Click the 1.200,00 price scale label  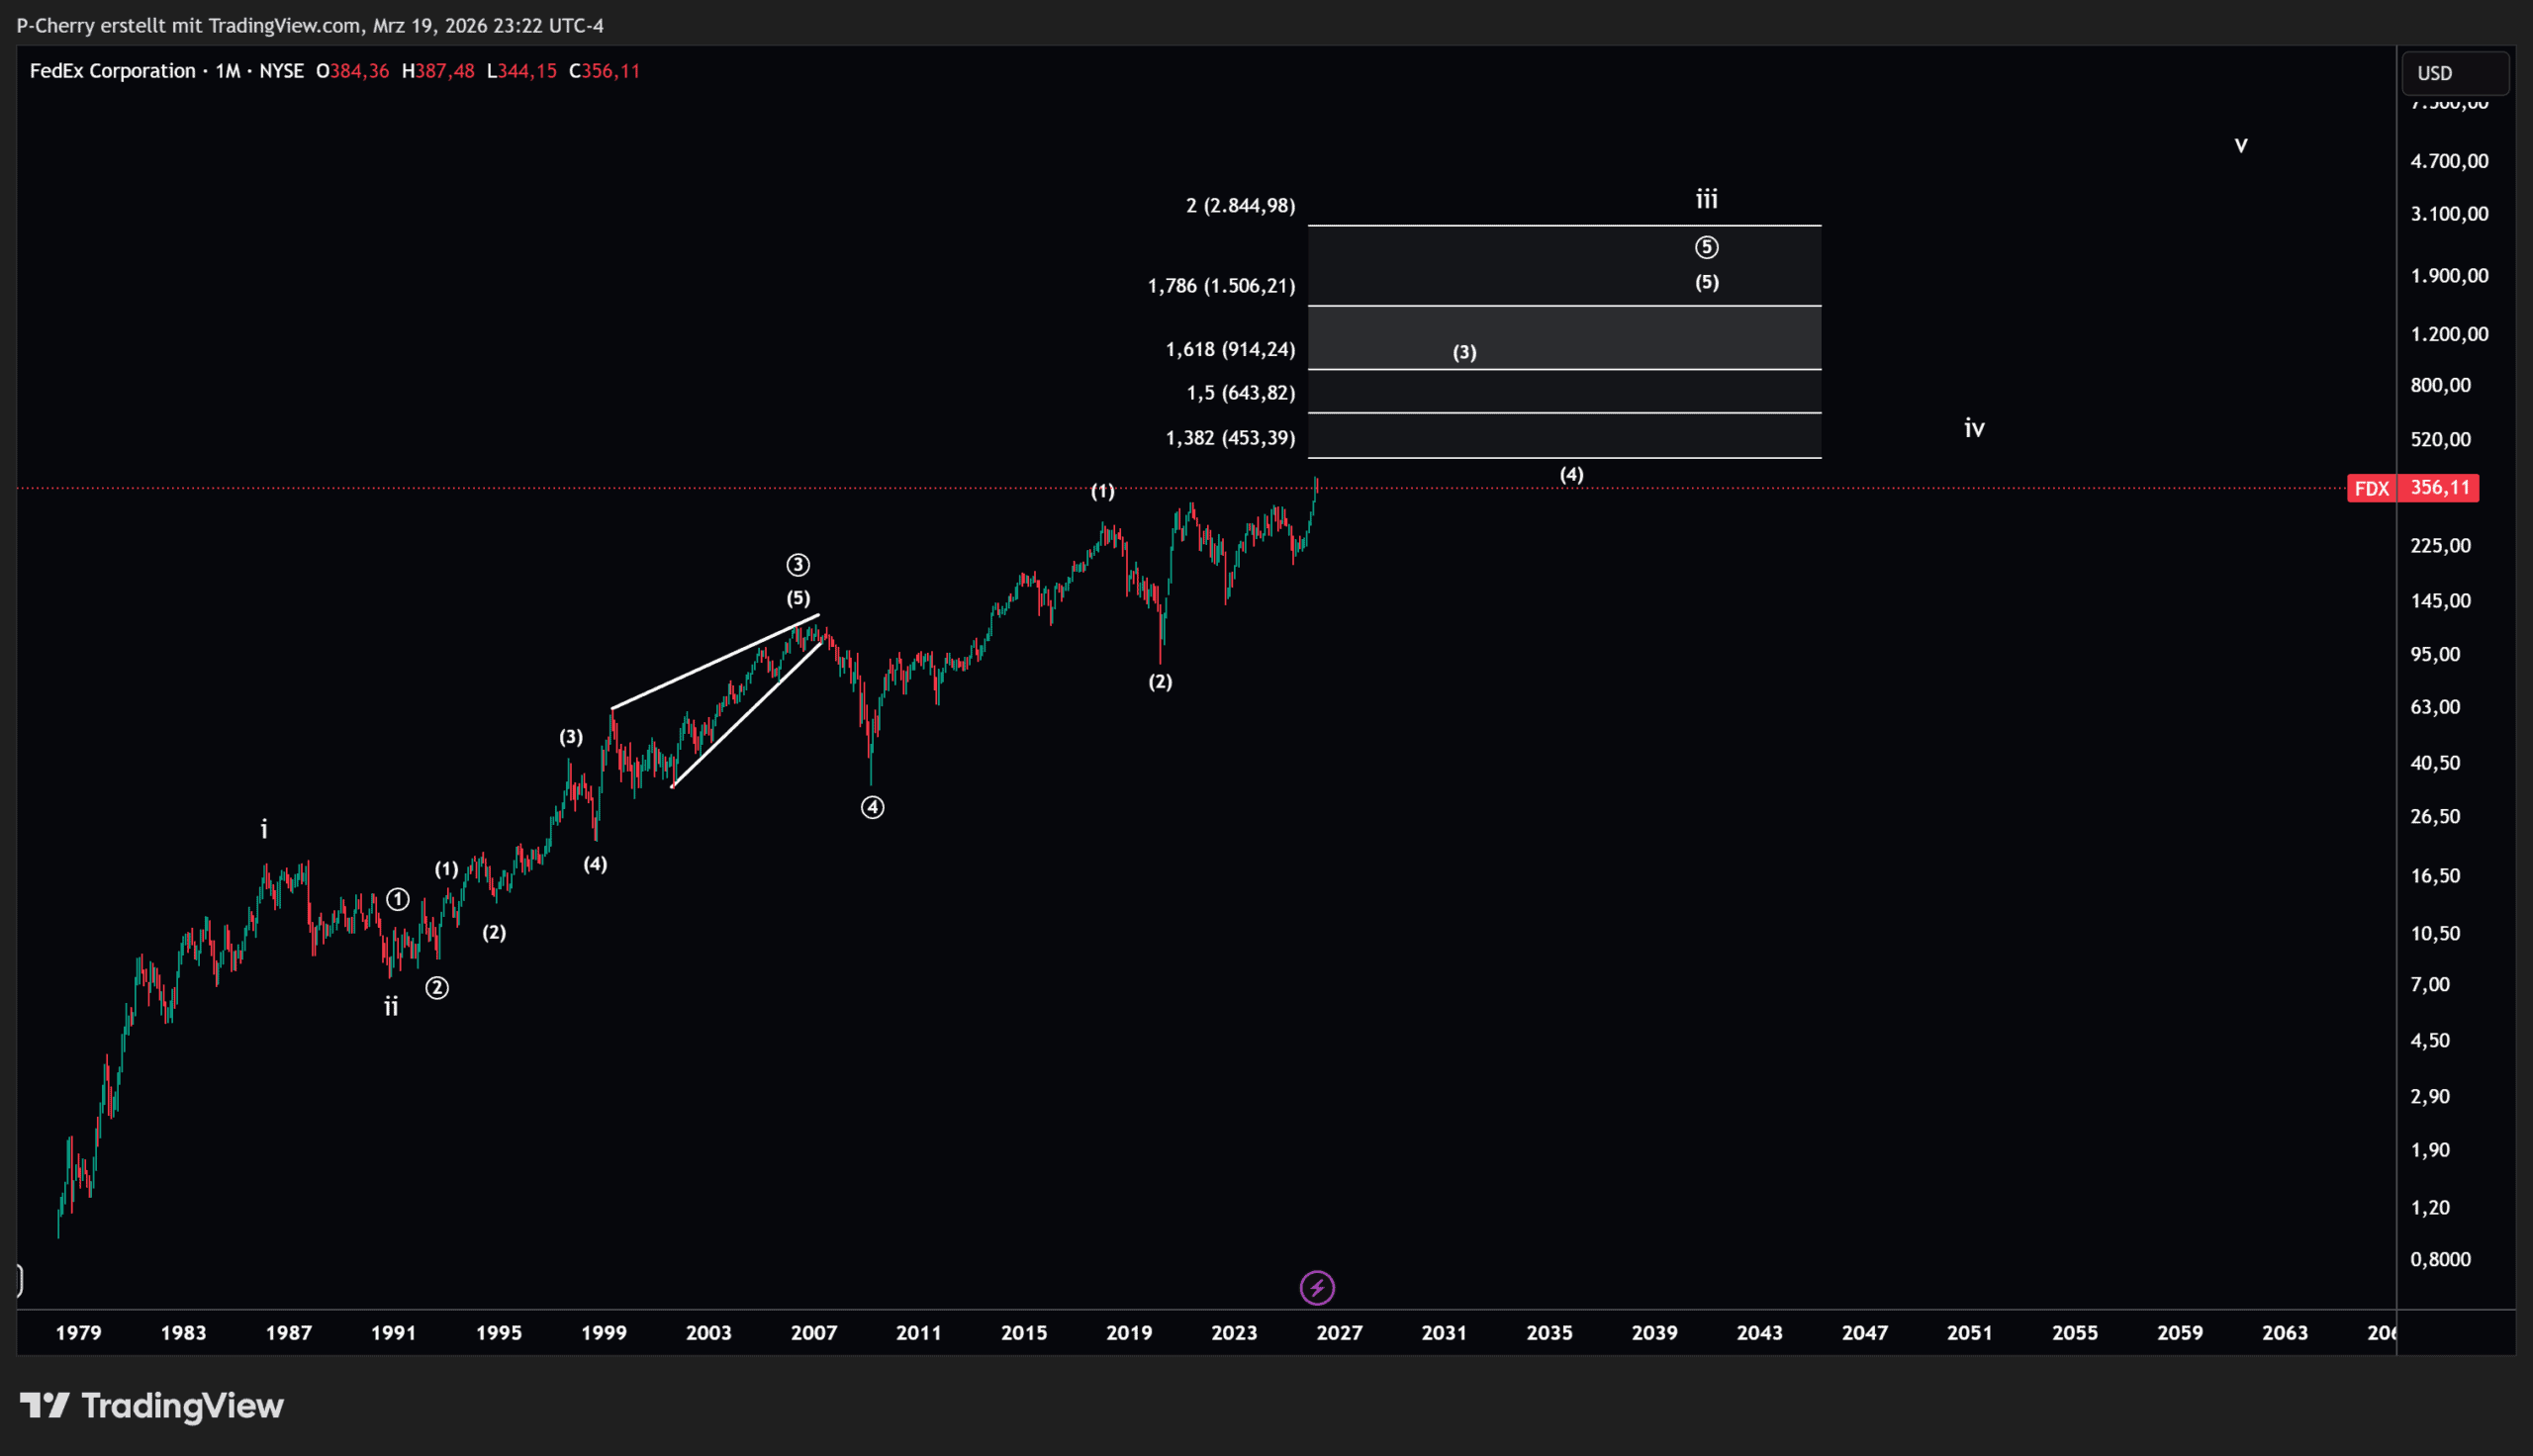tap(2449, 334)
